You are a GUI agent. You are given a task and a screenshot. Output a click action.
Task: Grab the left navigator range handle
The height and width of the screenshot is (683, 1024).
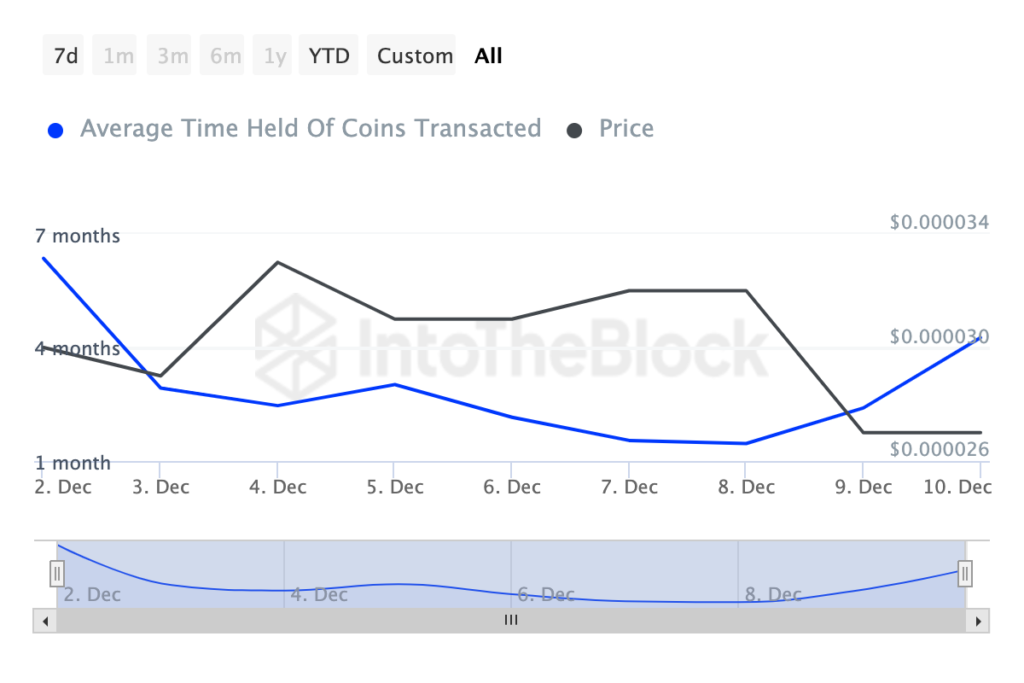57,573
